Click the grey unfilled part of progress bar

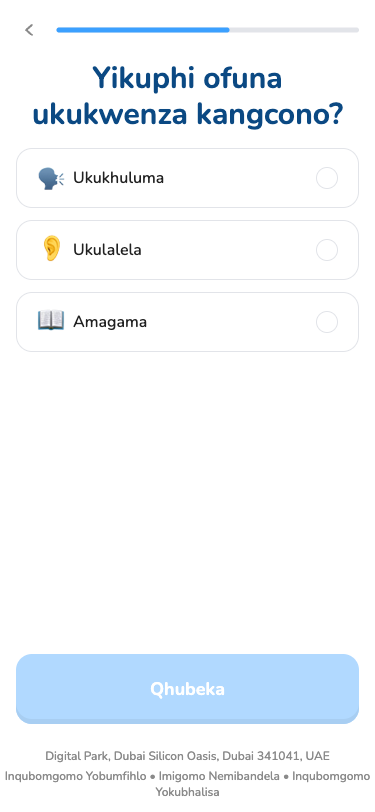coord(294,30)
